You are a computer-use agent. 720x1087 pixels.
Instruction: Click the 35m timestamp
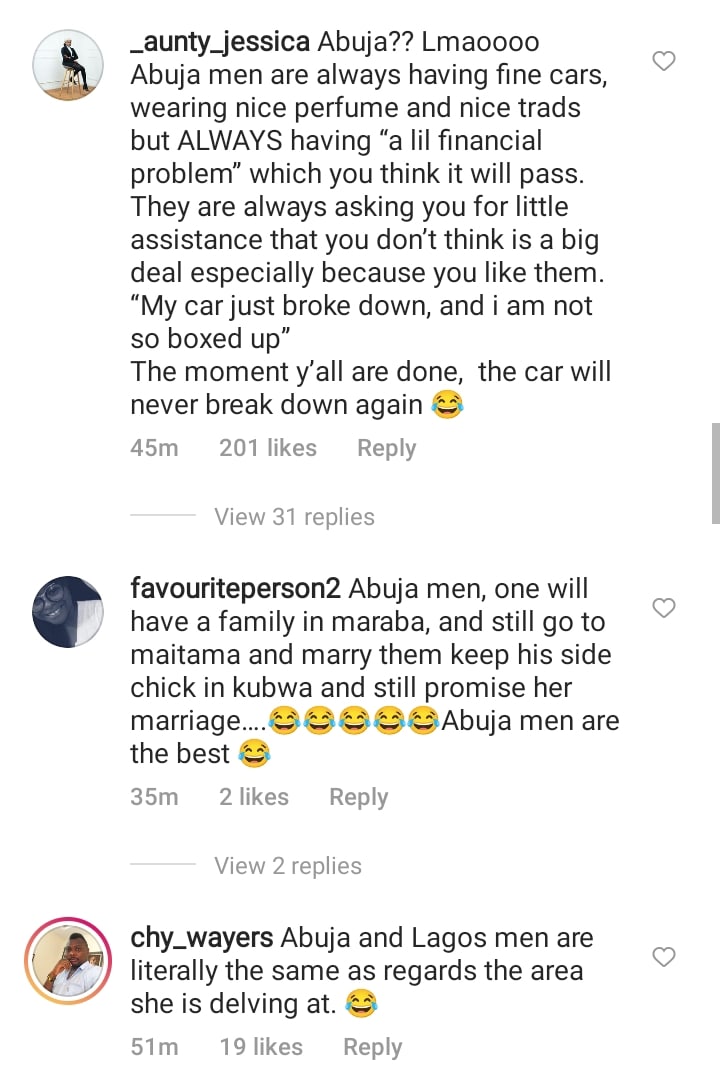tap(154, 797)
